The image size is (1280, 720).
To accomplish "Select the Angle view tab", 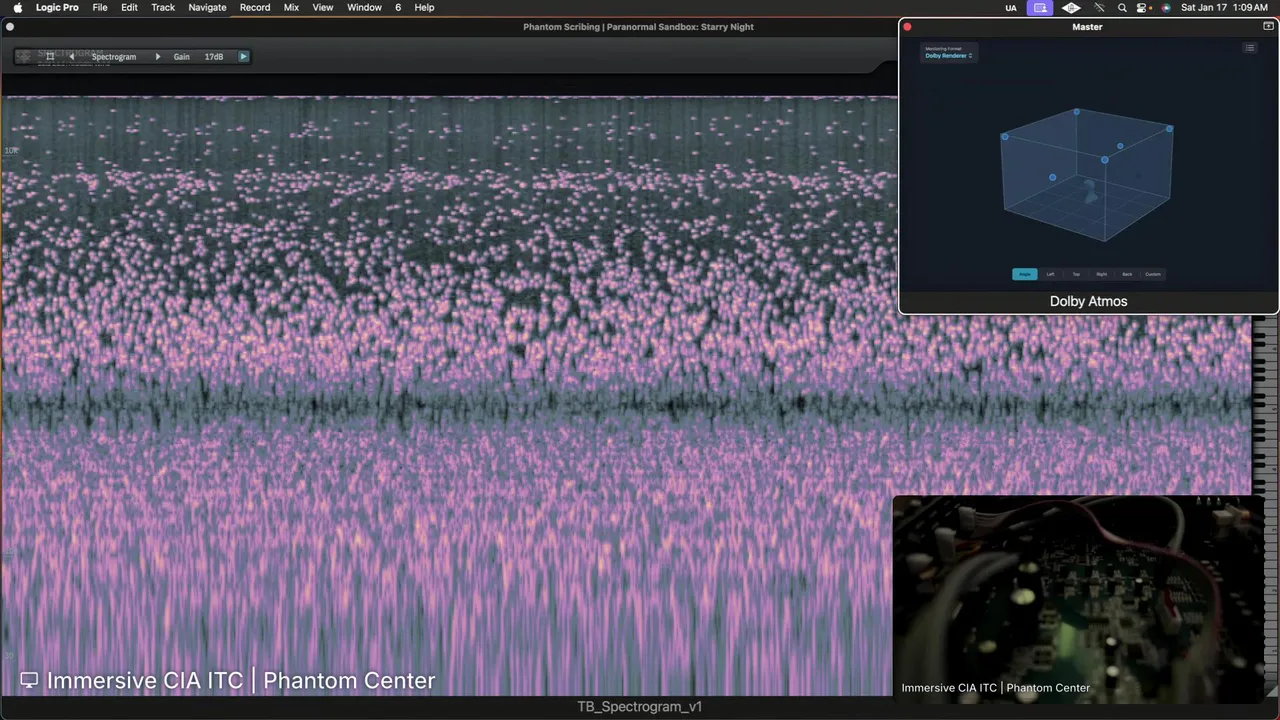I will (1024, 274).
